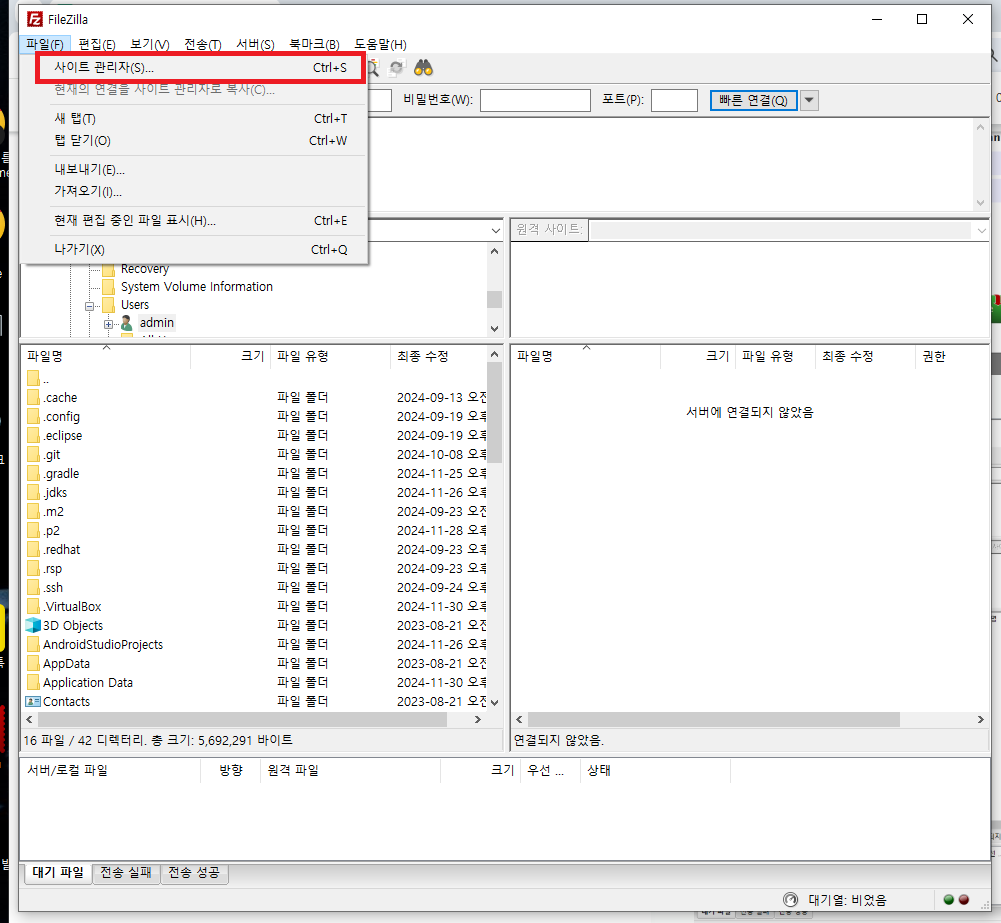The width and height of the screenshot is (1001, 923).
Task: Select 내보내기(E) menu entry
Action: click(x=200, y=170)
